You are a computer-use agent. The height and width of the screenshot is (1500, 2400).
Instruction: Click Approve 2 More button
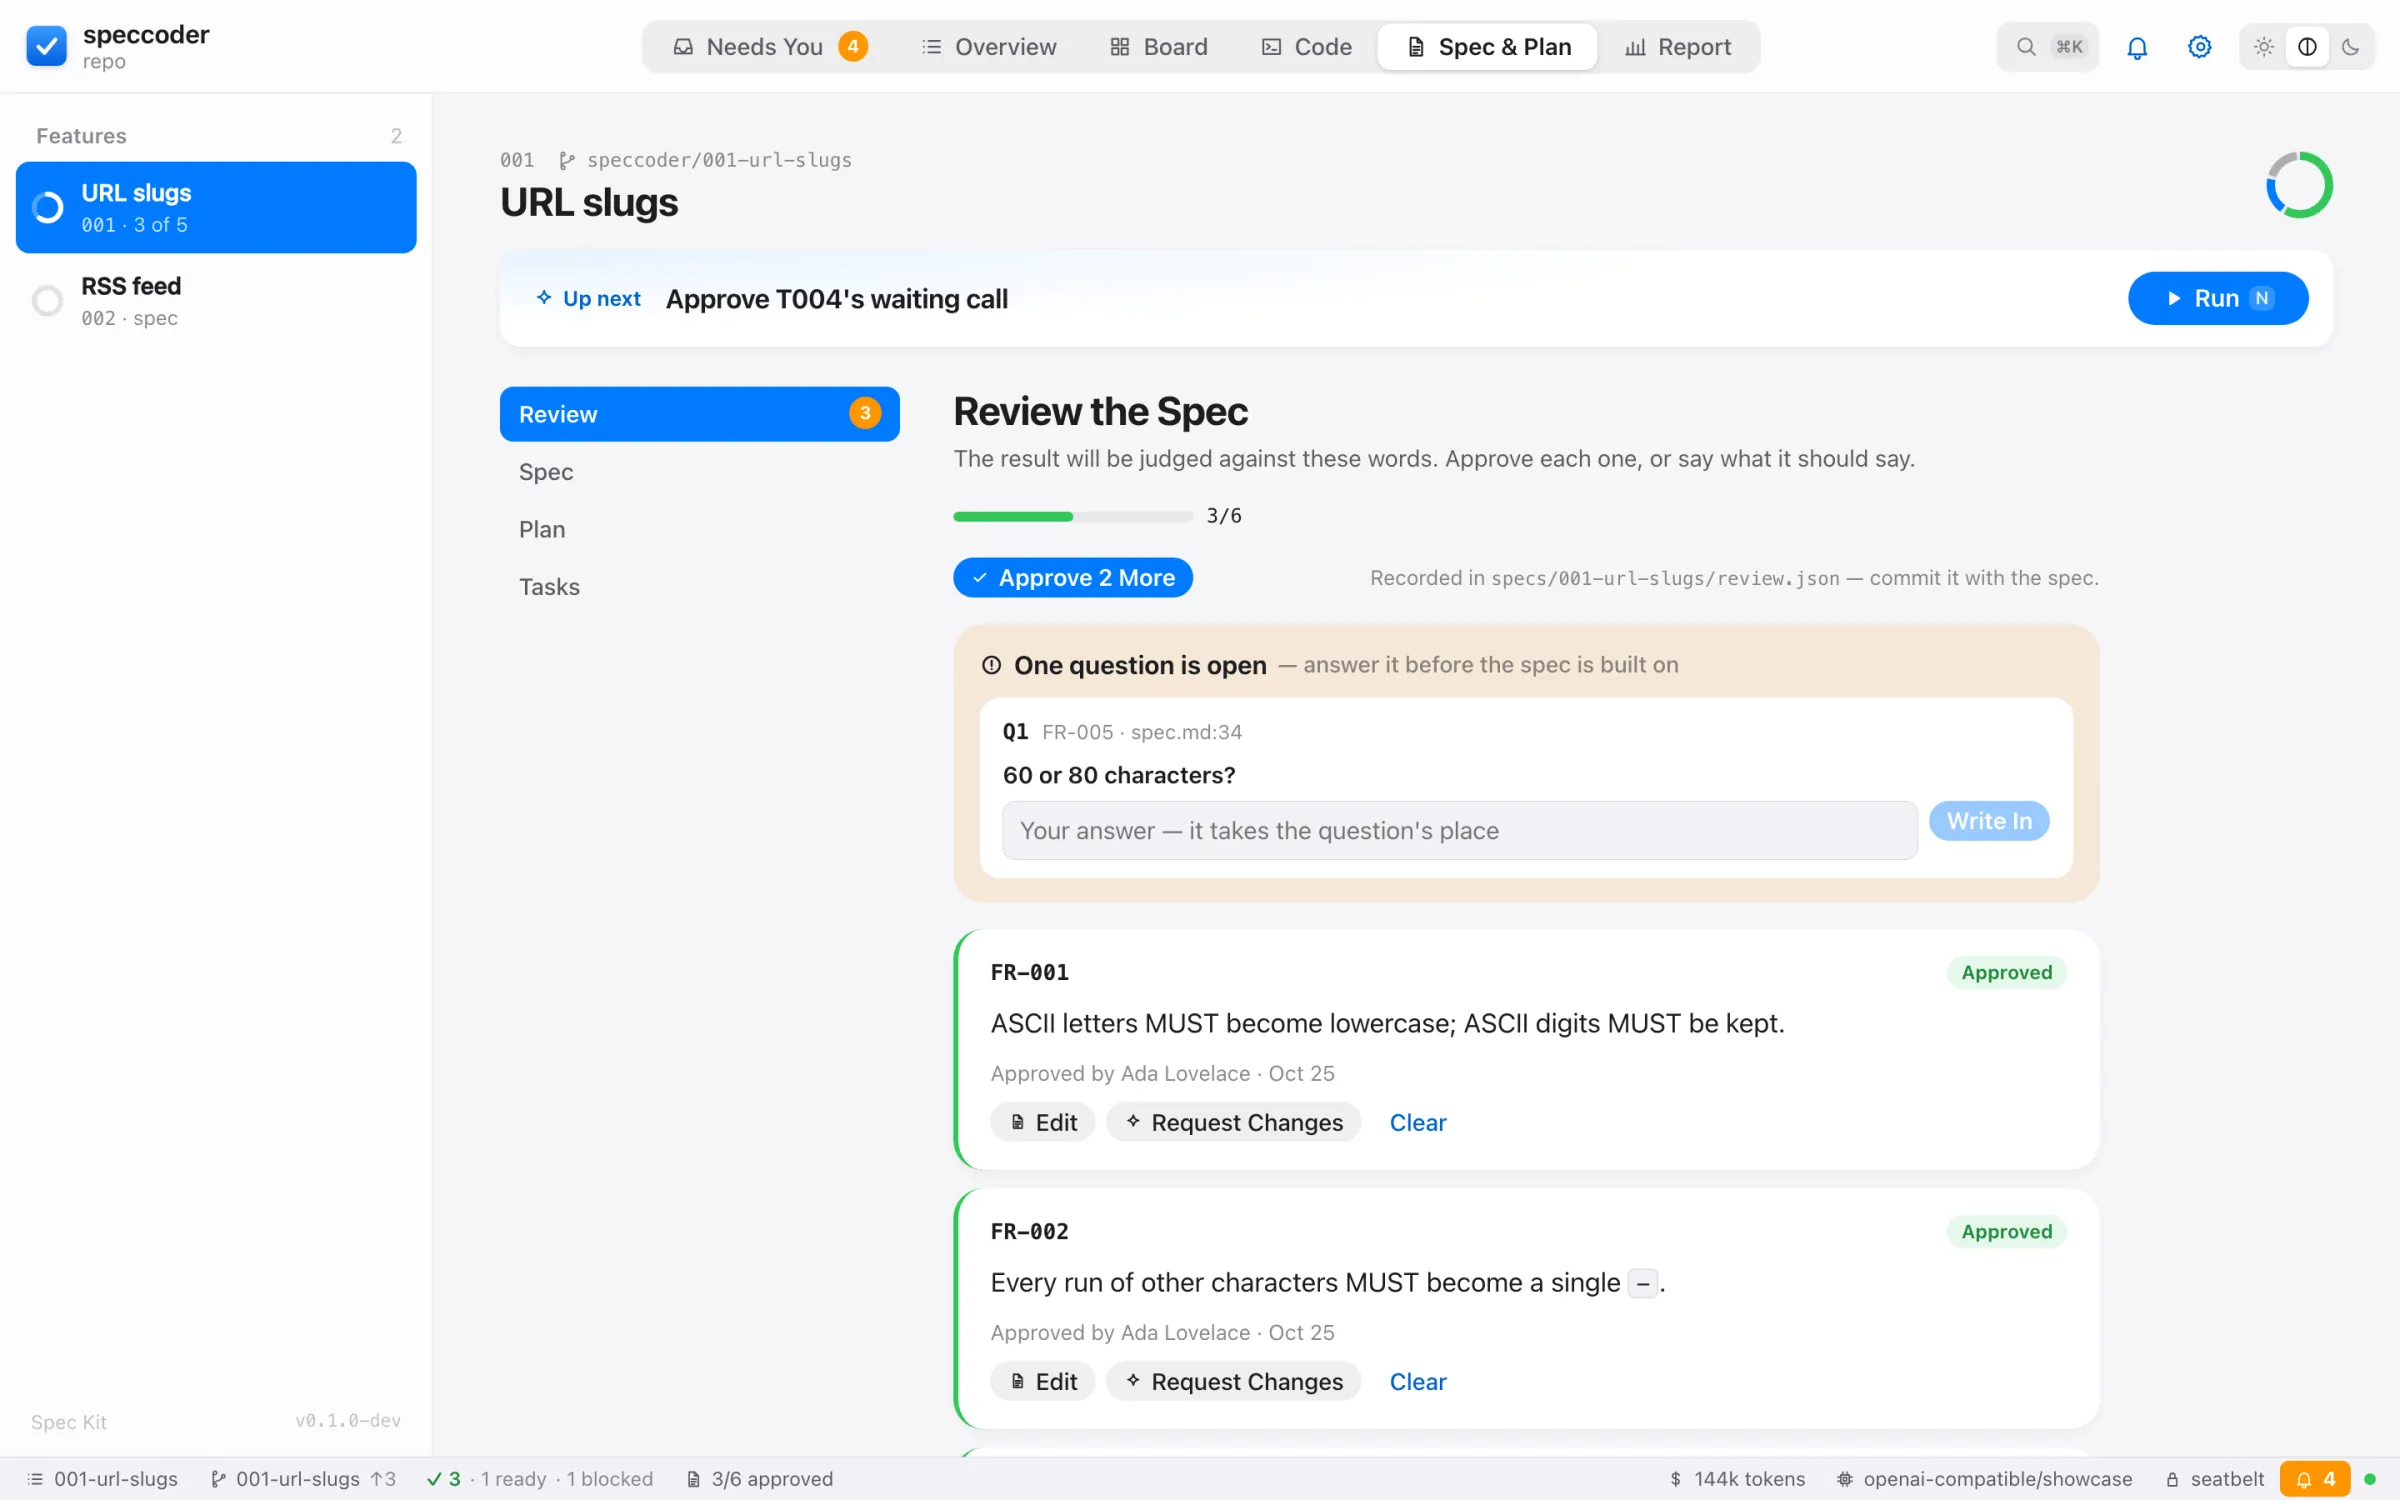[x=1072, y=578]
